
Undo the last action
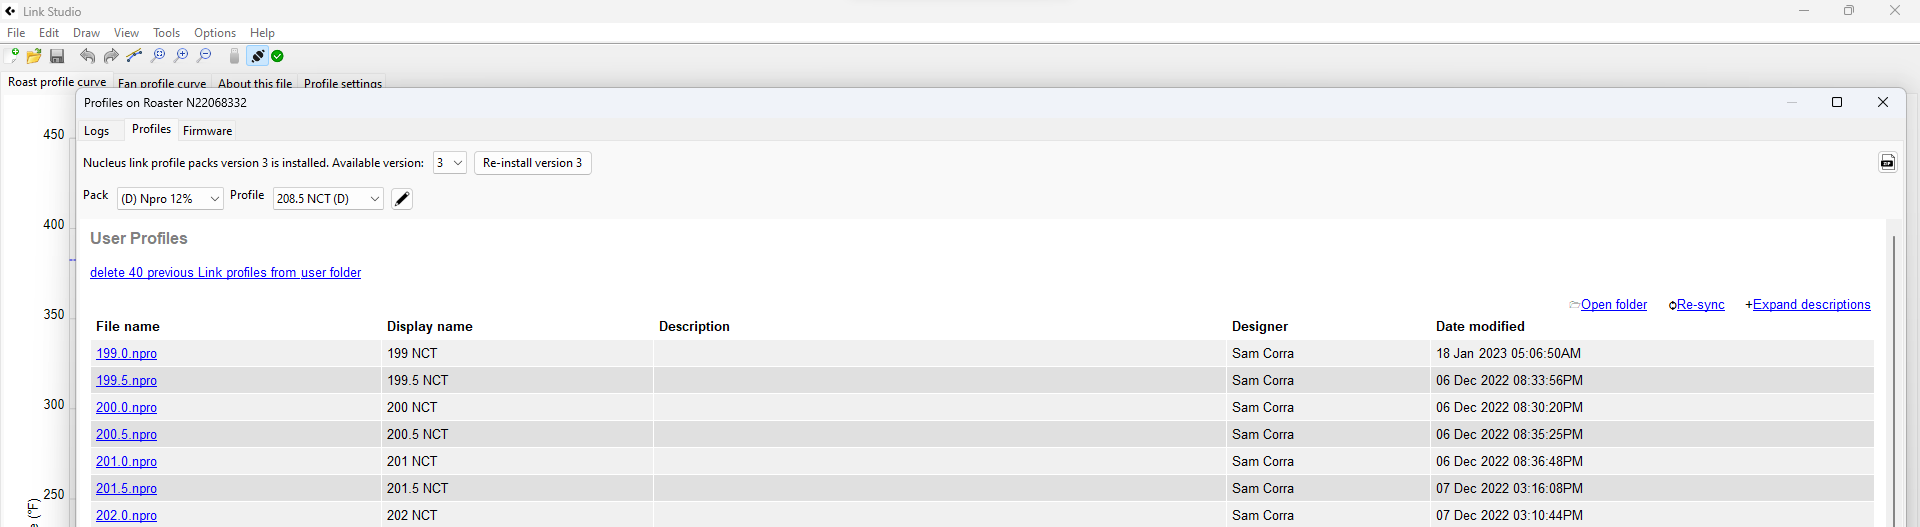point(88,56)
